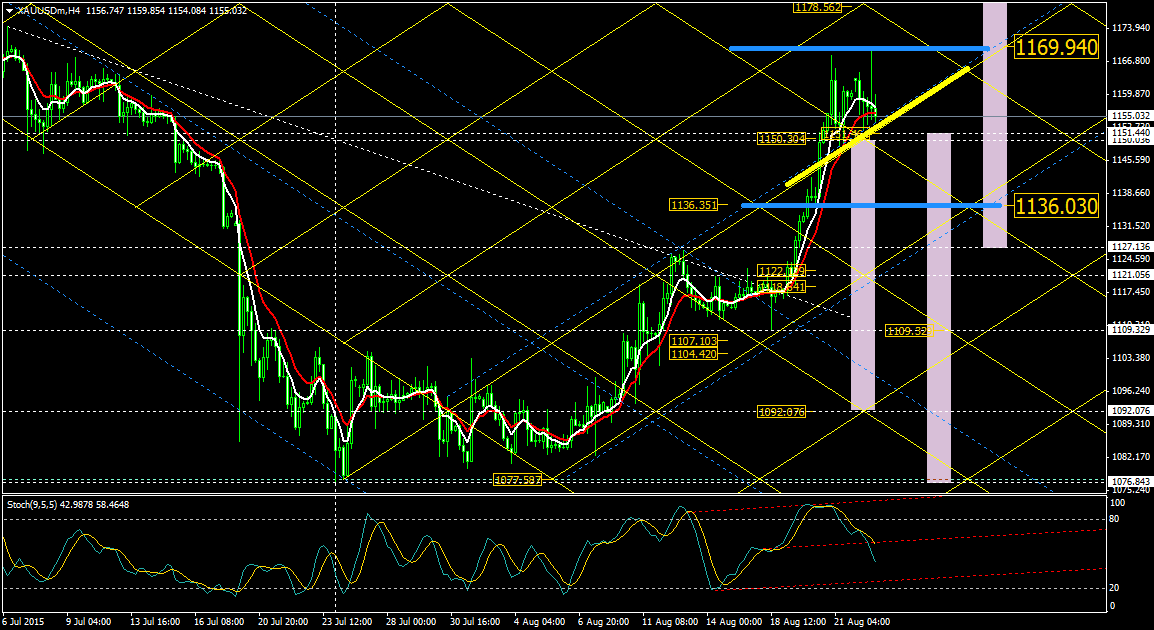Click the 1131.520 price-axis value
This screenshot has height=630, width=1154.
(x=1130, y=226)
